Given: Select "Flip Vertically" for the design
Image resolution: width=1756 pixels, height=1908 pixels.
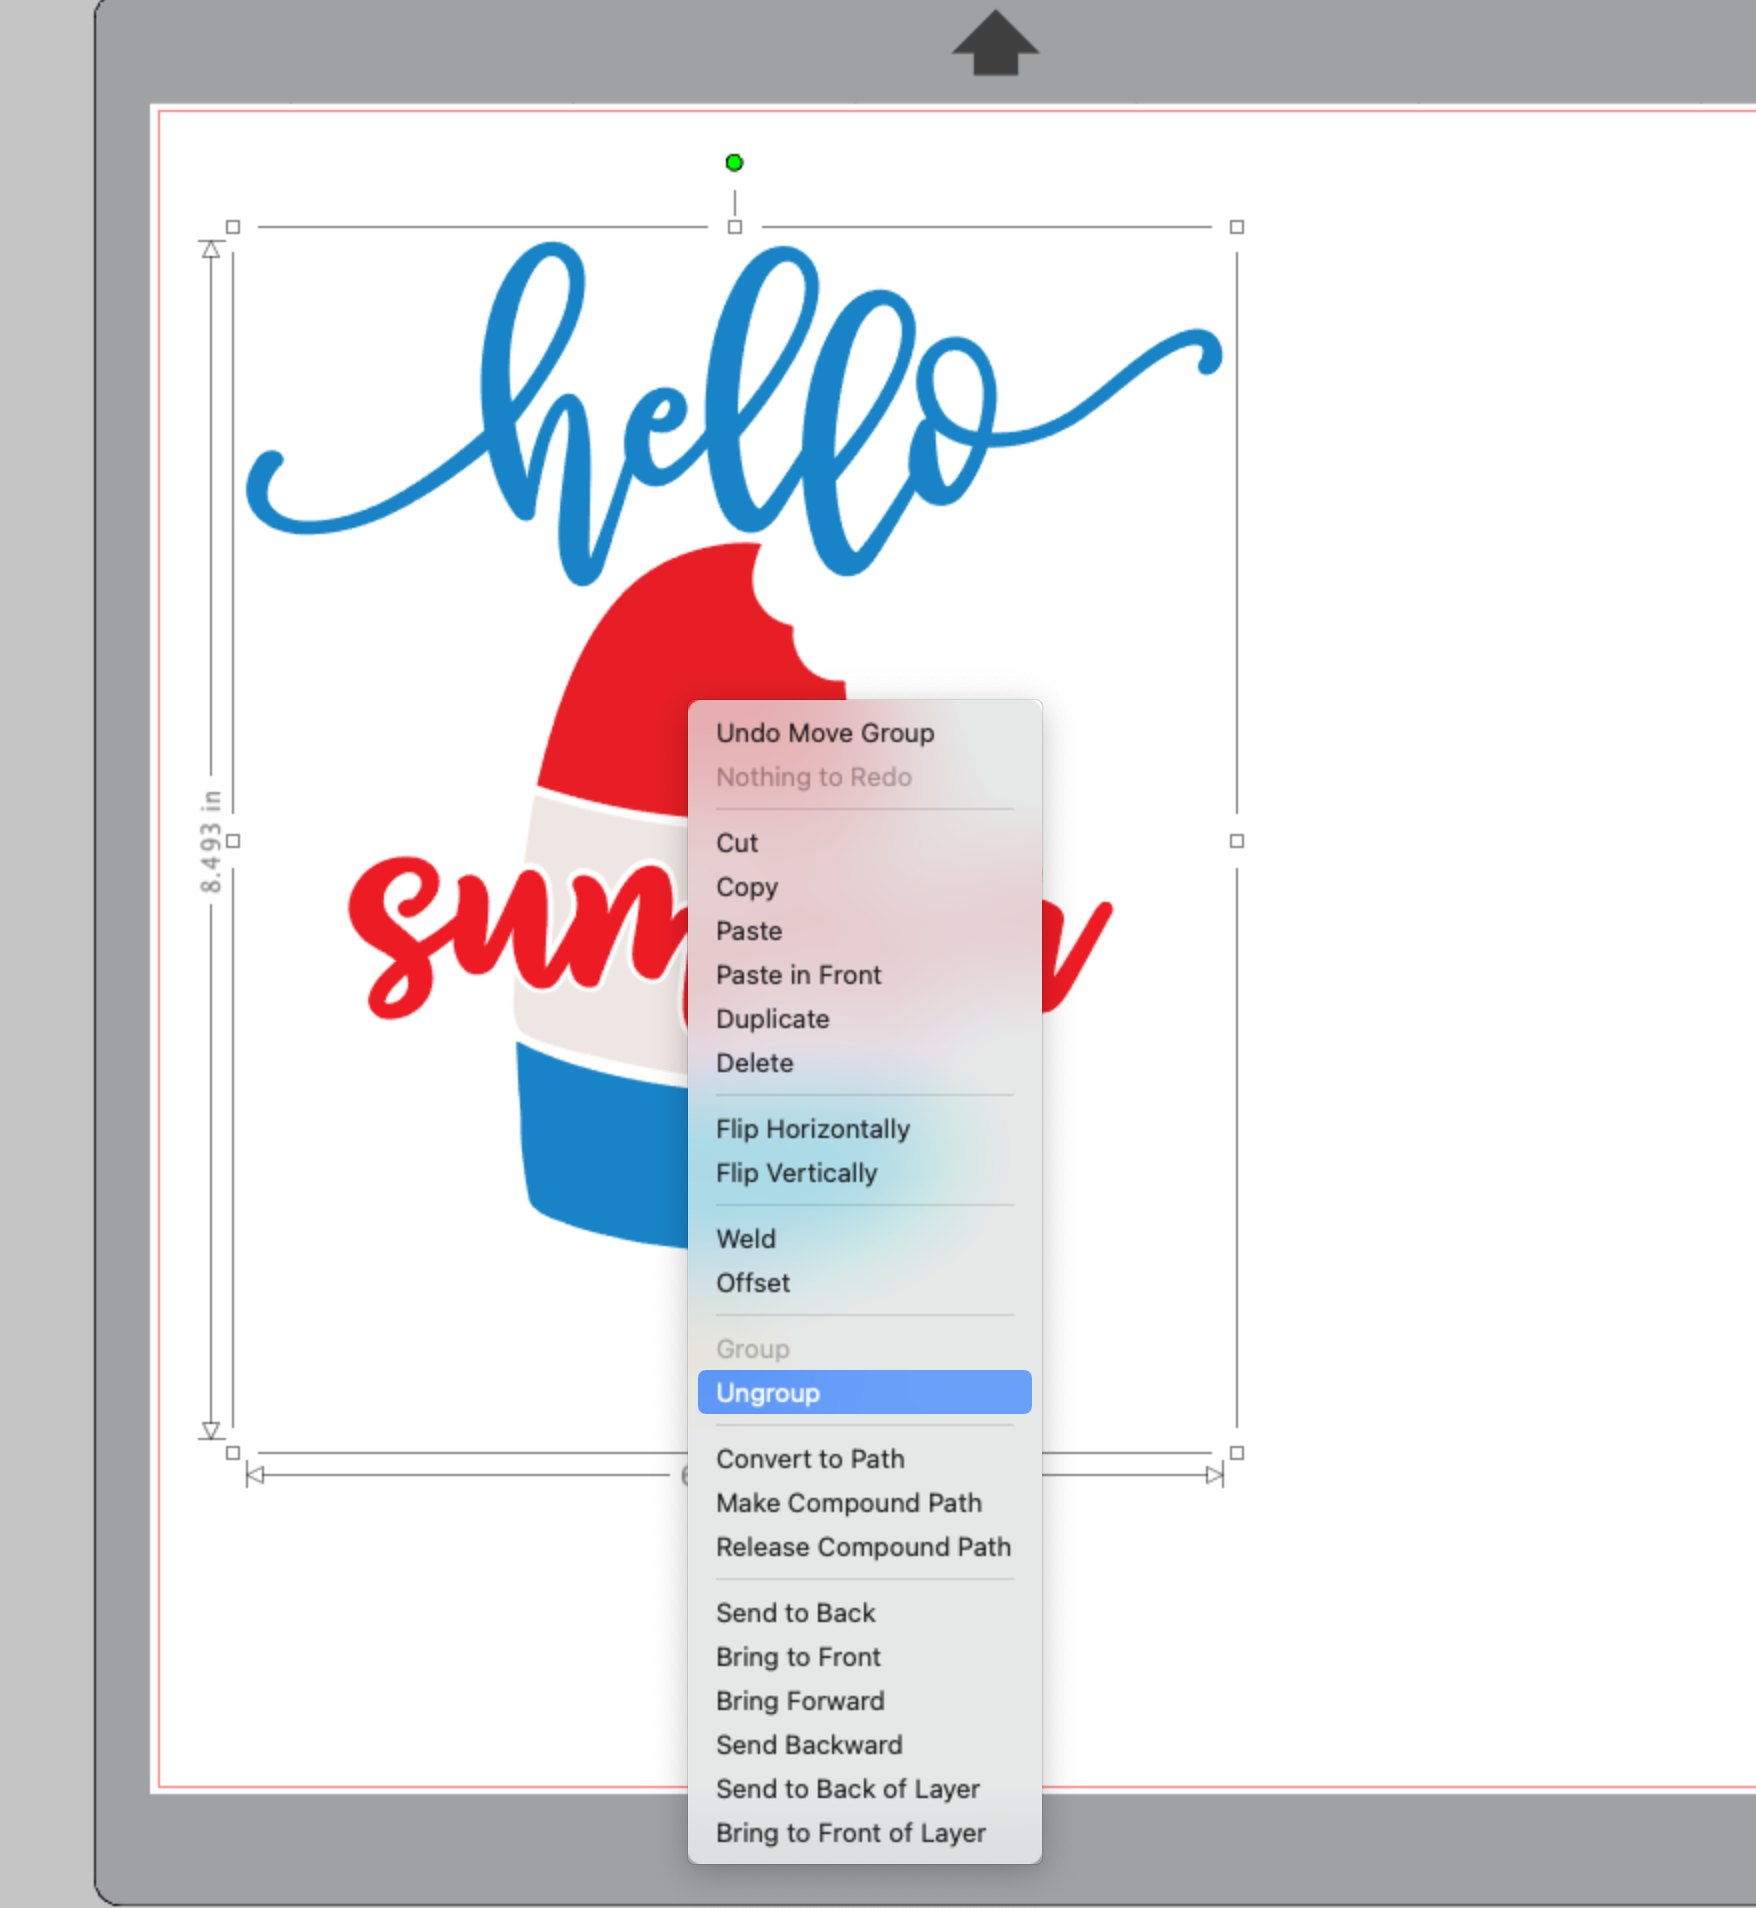Looking at the screenshot, I should coord(796,1172).
